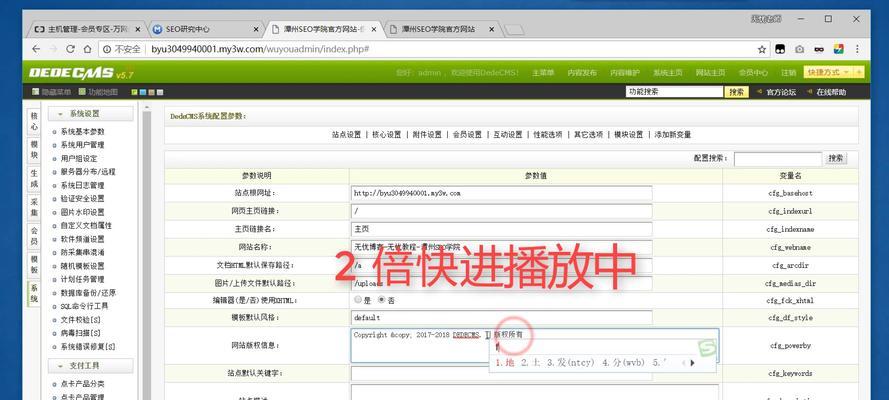Image resolution: width=889 pixels, height=400 pixels.
Task: Open 系统基本参数 in the left menu
Action: coord(83,131)
